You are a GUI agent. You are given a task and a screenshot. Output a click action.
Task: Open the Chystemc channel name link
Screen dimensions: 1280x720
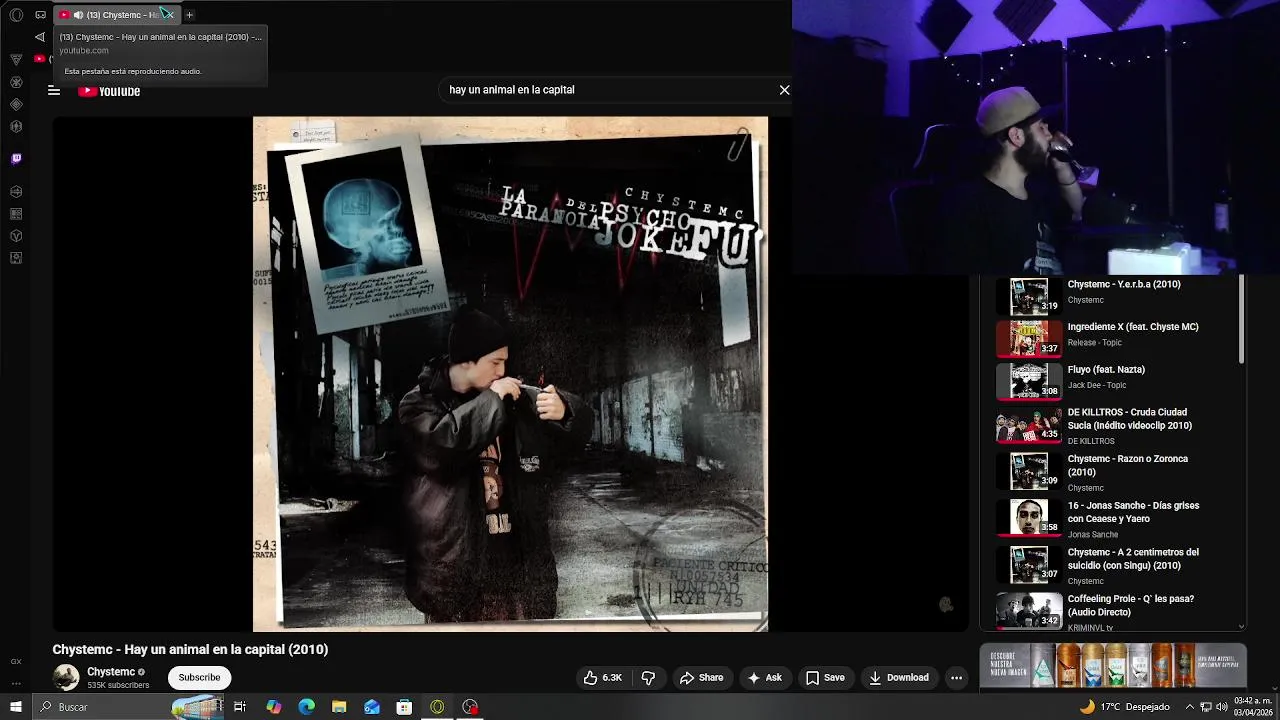(x=111, y=672)
